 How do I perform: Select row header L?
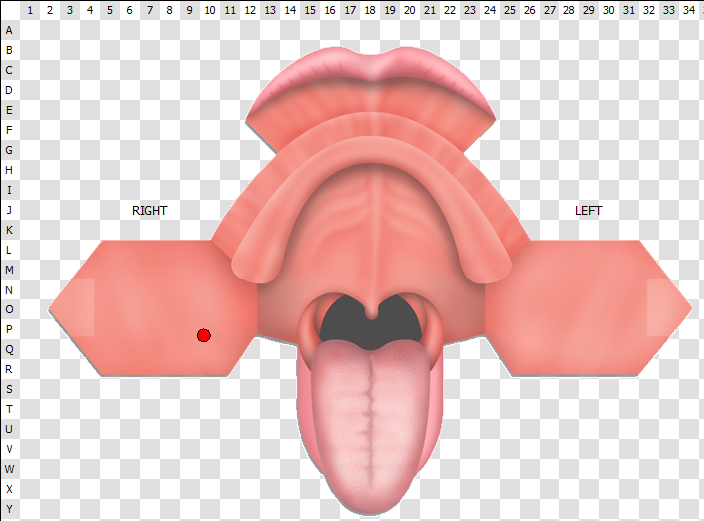tap(9, 250)
